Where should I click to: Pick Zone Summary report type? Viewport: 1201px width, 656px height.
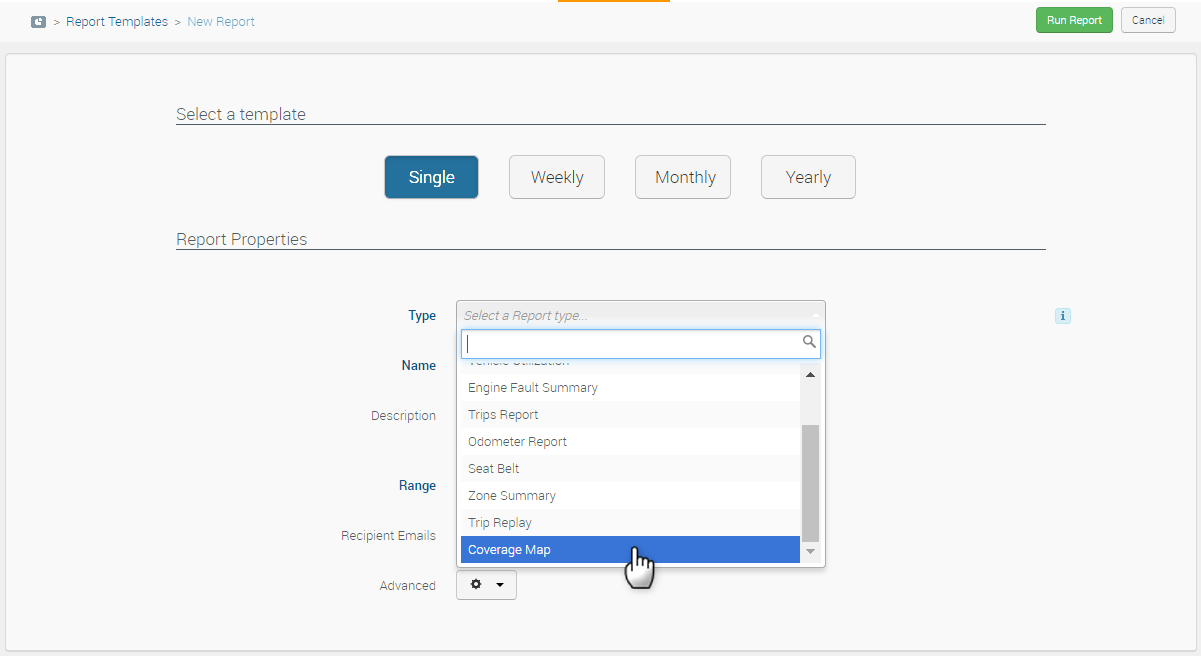click(630, 496)
